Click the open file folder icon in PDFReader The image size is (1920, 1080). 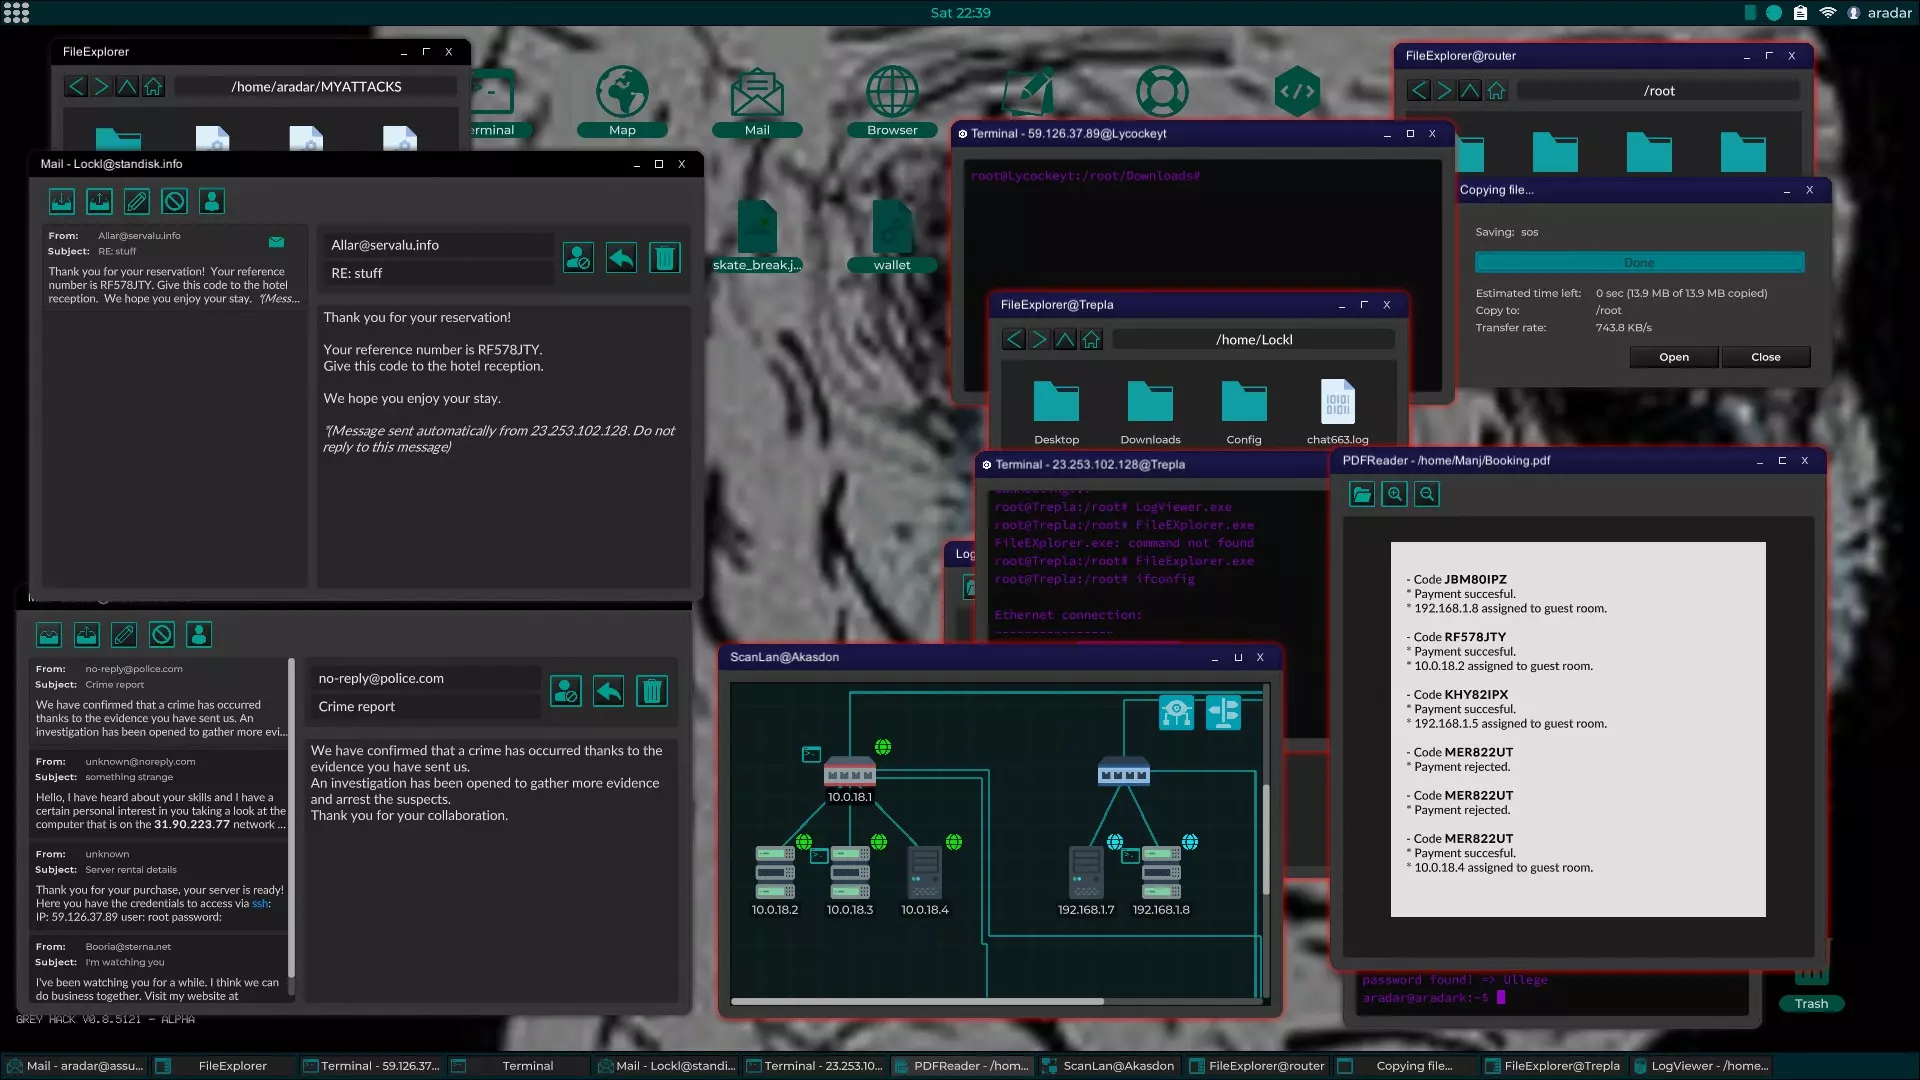pos(1361,494)
